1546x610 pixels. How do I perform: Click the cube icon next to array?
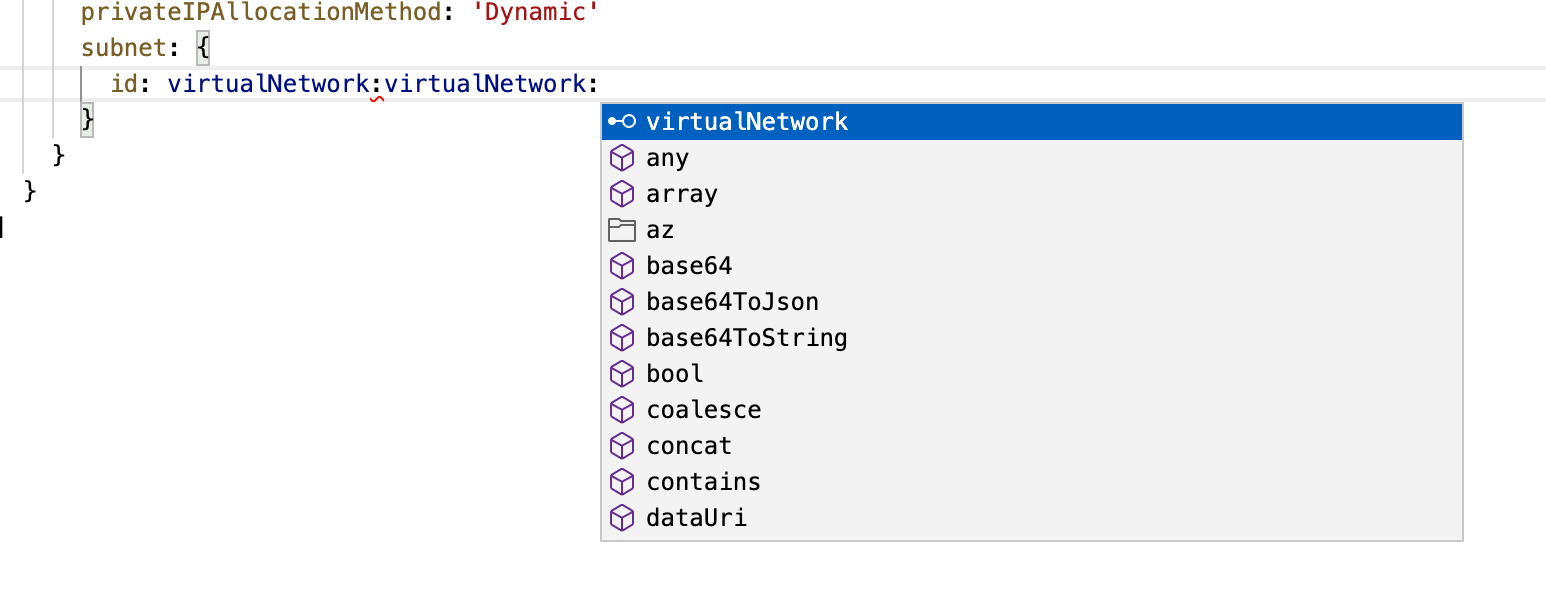point(622,193)
